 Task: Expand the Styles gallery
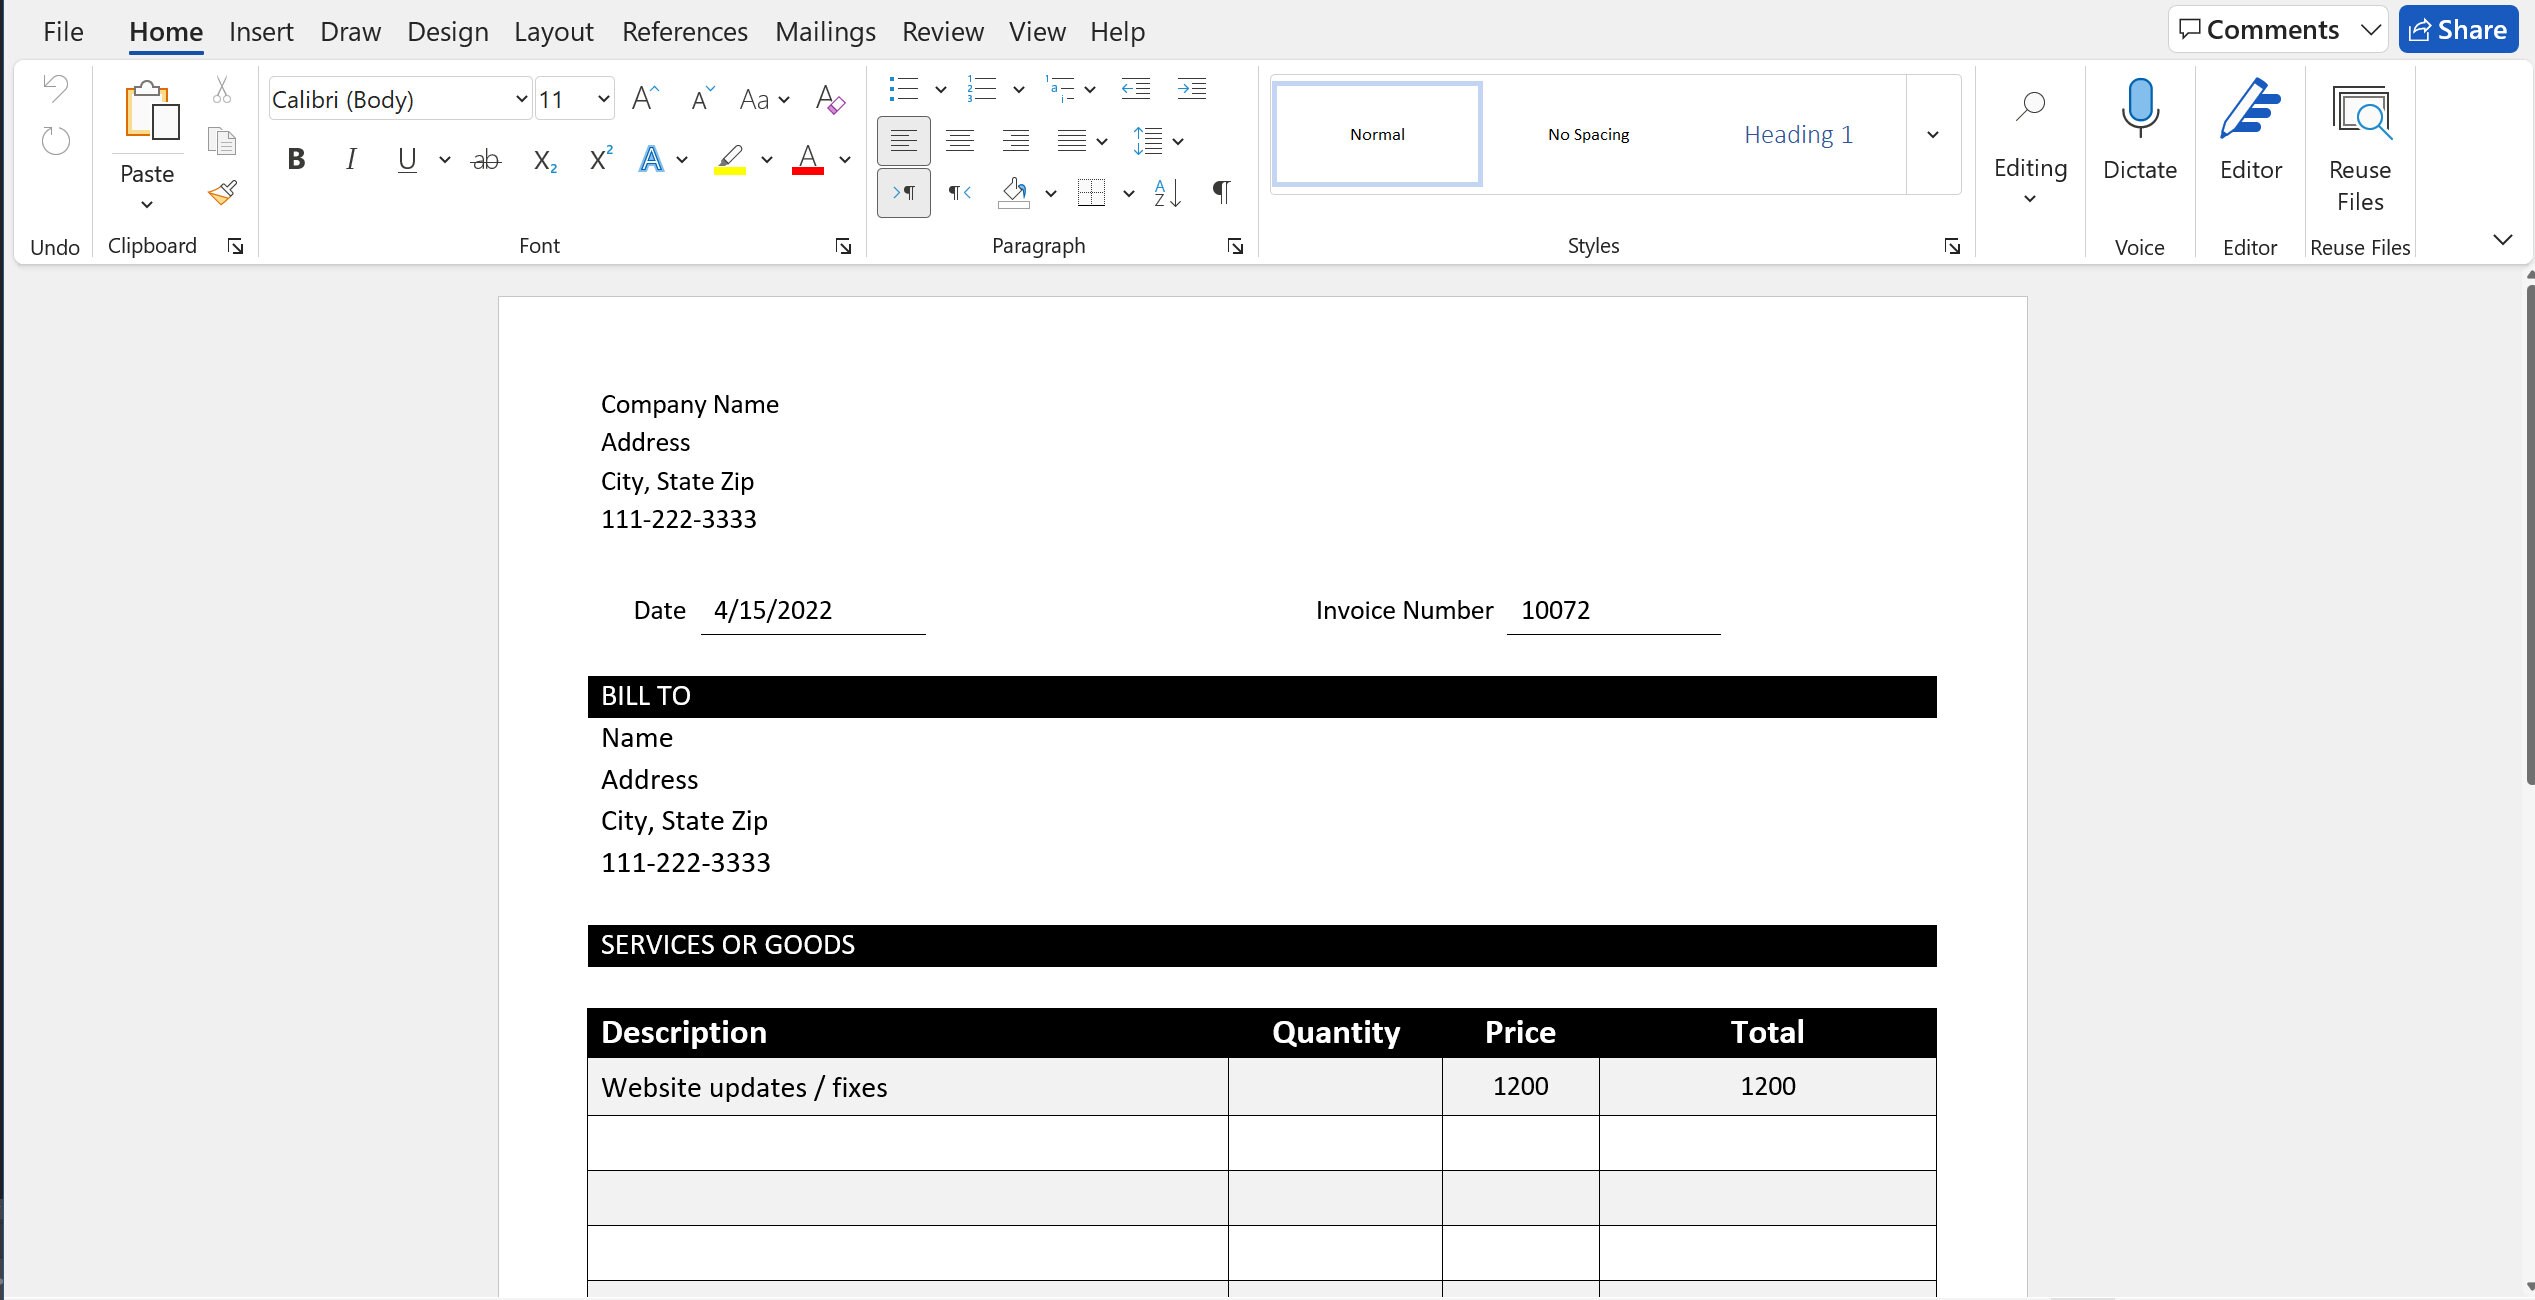tap(1932, 134)
